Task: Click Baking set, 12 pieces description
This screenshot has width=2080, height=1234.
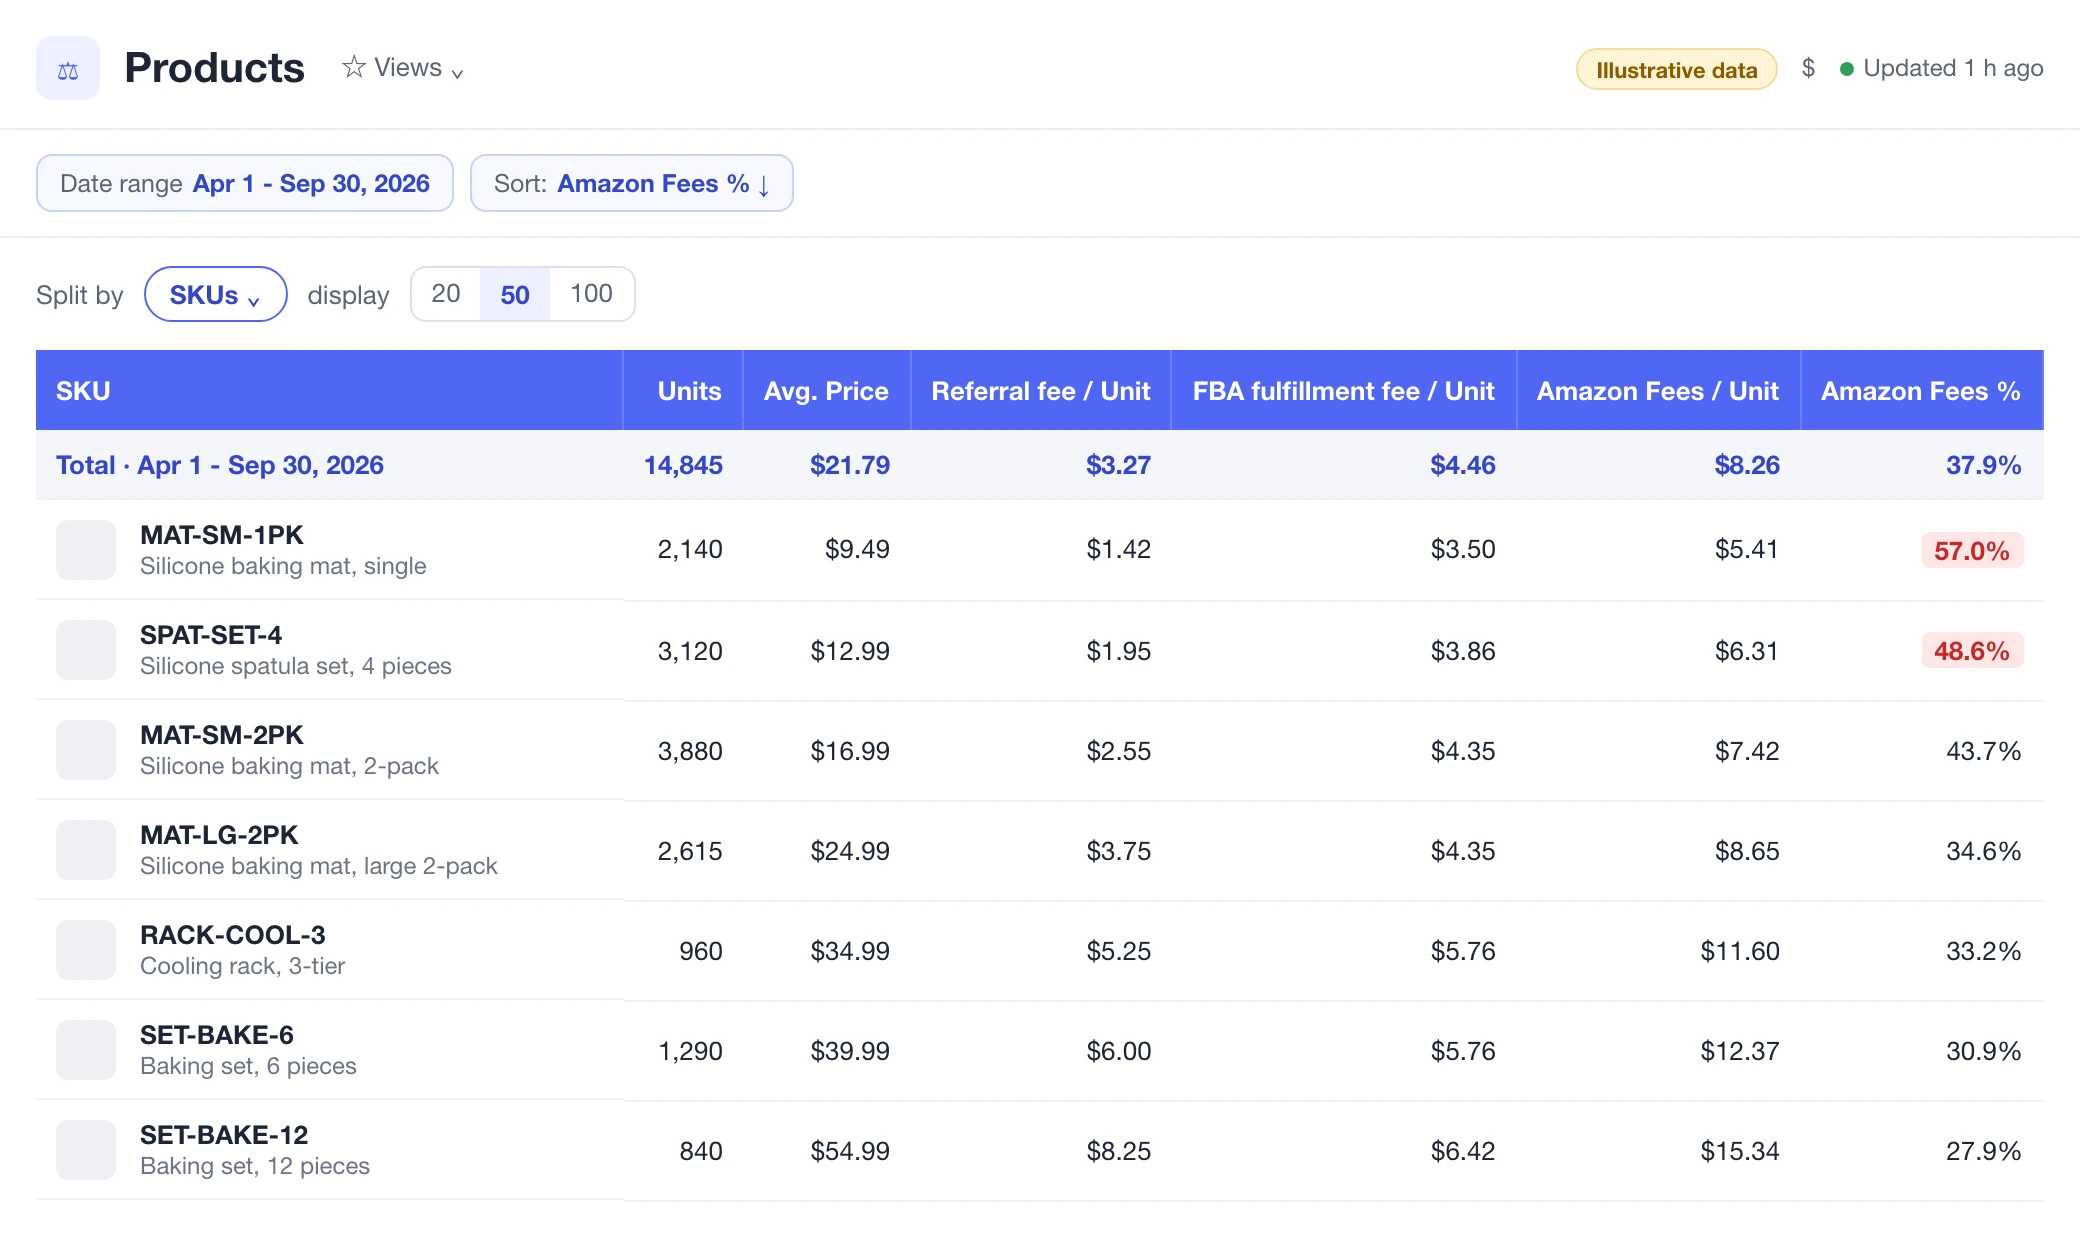Action: tap(255, 1166)
